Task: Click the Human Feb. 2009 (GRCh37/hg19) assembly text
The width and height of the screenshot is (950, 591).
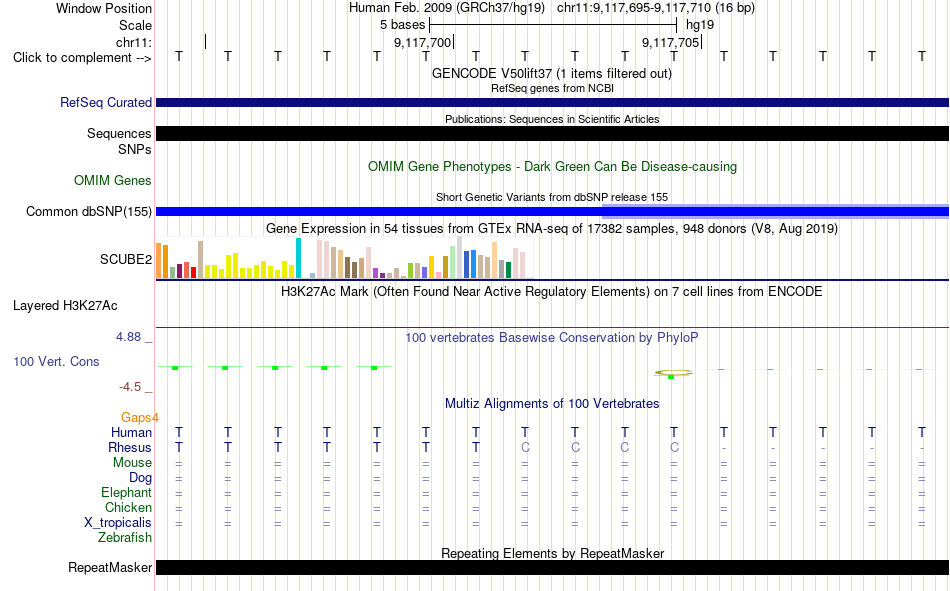Action: (447, 8)
